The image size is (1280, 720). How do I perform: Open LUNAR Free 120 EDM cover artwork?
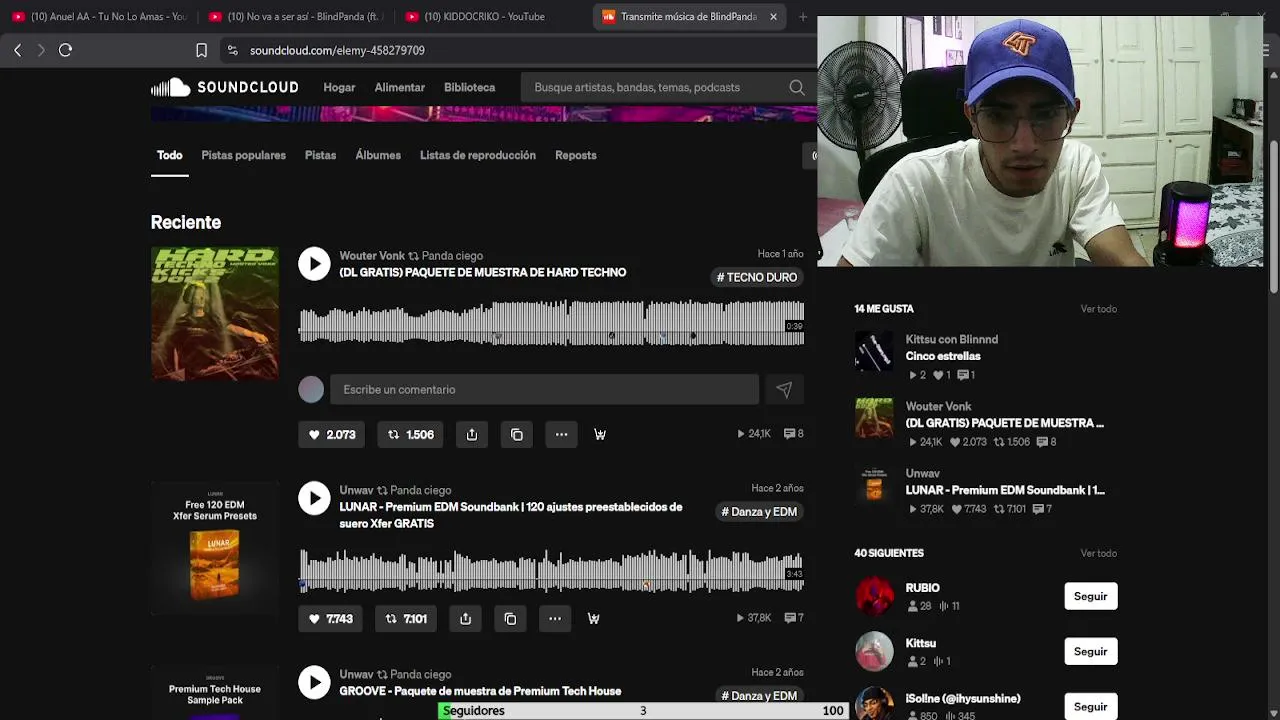[x=215, y=548]
